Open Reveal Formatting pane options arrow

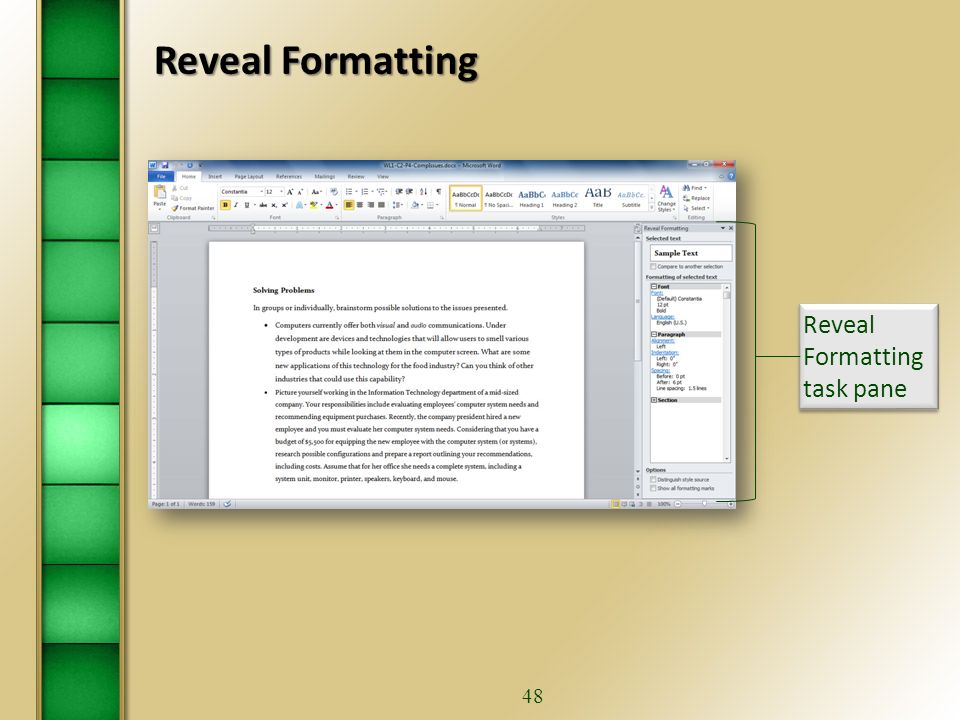pyautogui.click(x=722, y=228)
